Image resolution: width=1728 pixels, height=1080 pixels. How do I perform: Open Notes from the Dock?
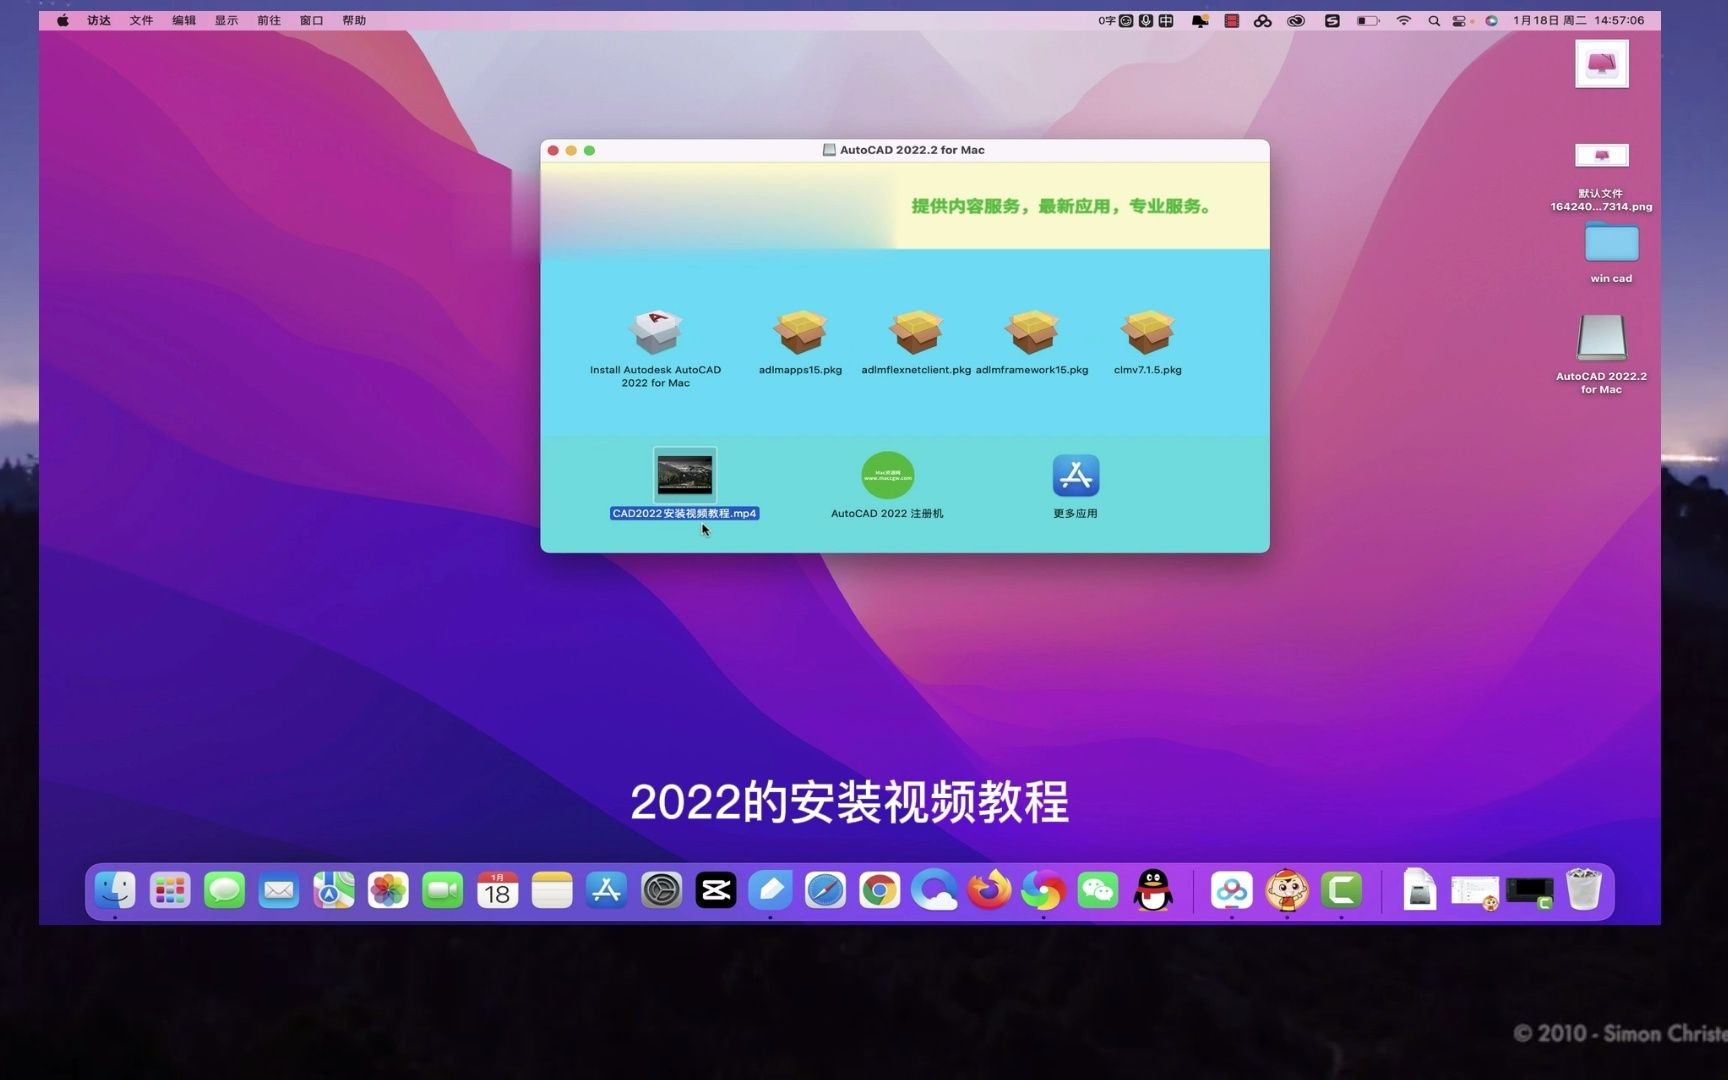tap(552, 890)
